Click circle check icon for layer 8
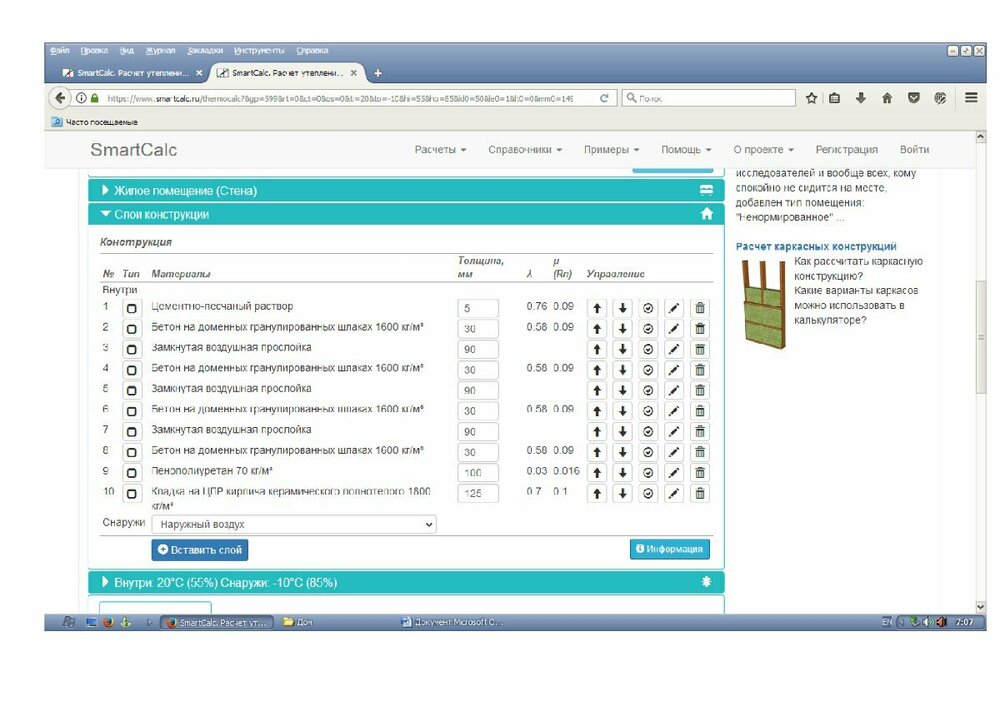This screenshot has width=1000, height=706. [648, 452]
